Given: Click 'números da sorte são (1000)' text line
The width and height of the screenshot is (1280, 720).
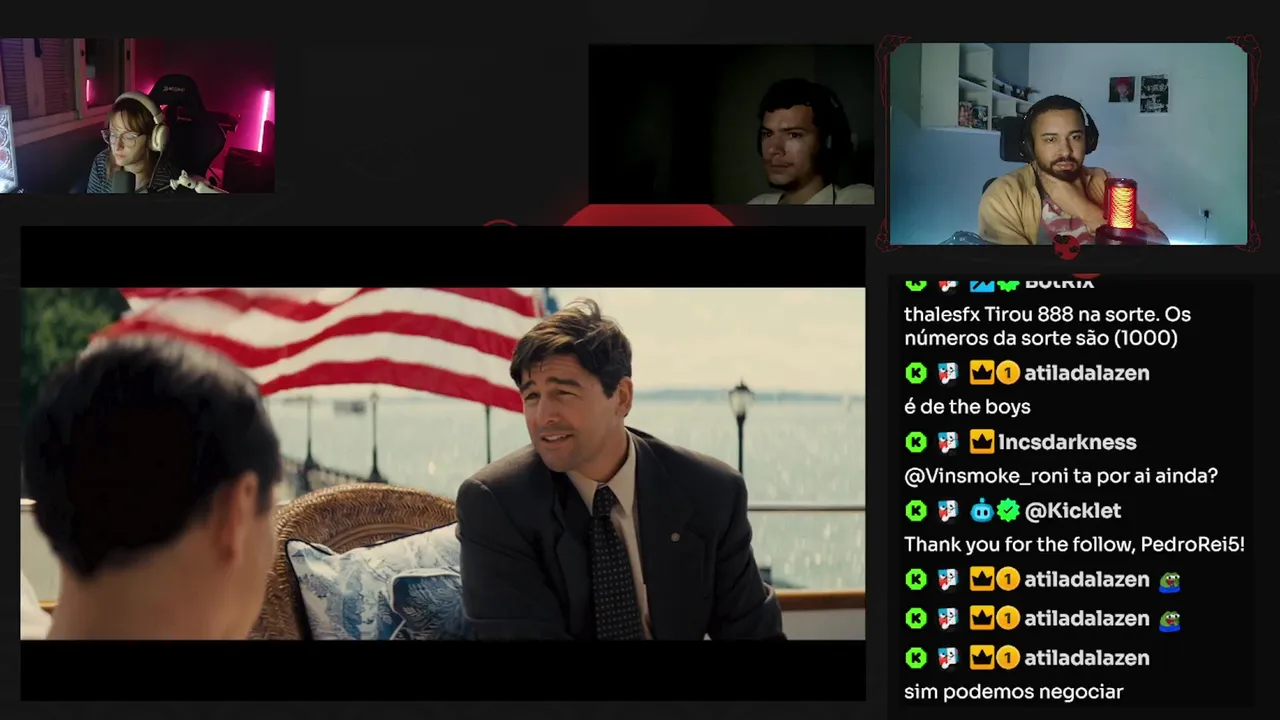Looking at the screenshot, I should (1041, 338).
